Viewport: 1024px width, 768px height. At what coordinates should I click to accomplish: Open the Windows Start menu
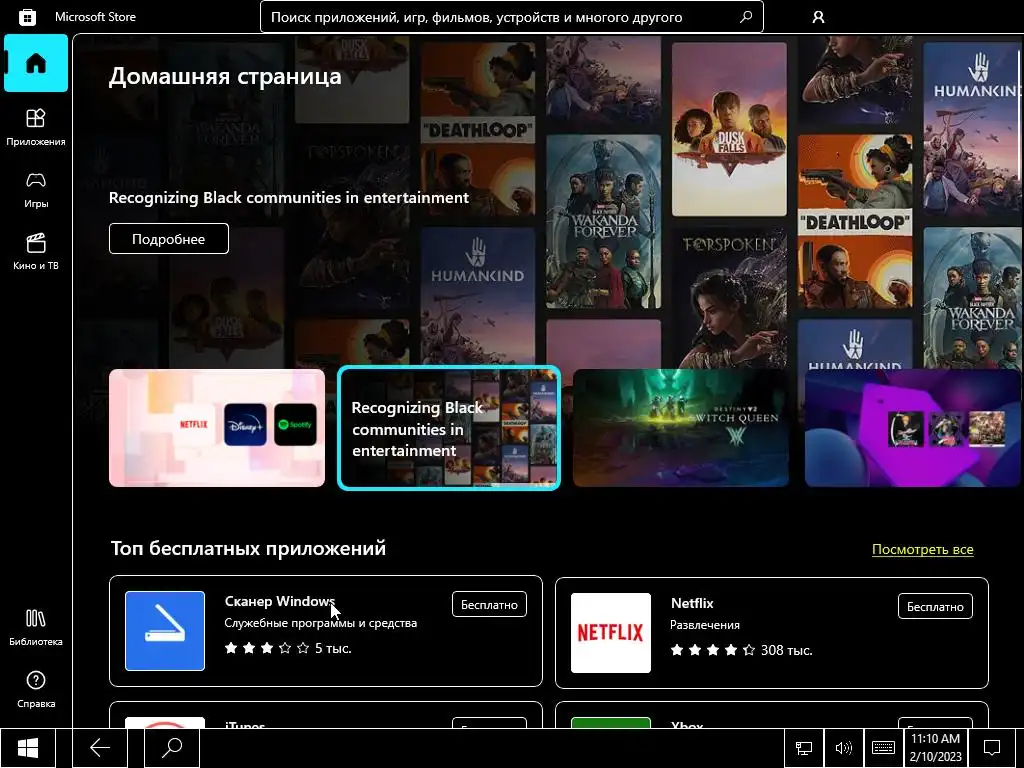pos(27,748)
